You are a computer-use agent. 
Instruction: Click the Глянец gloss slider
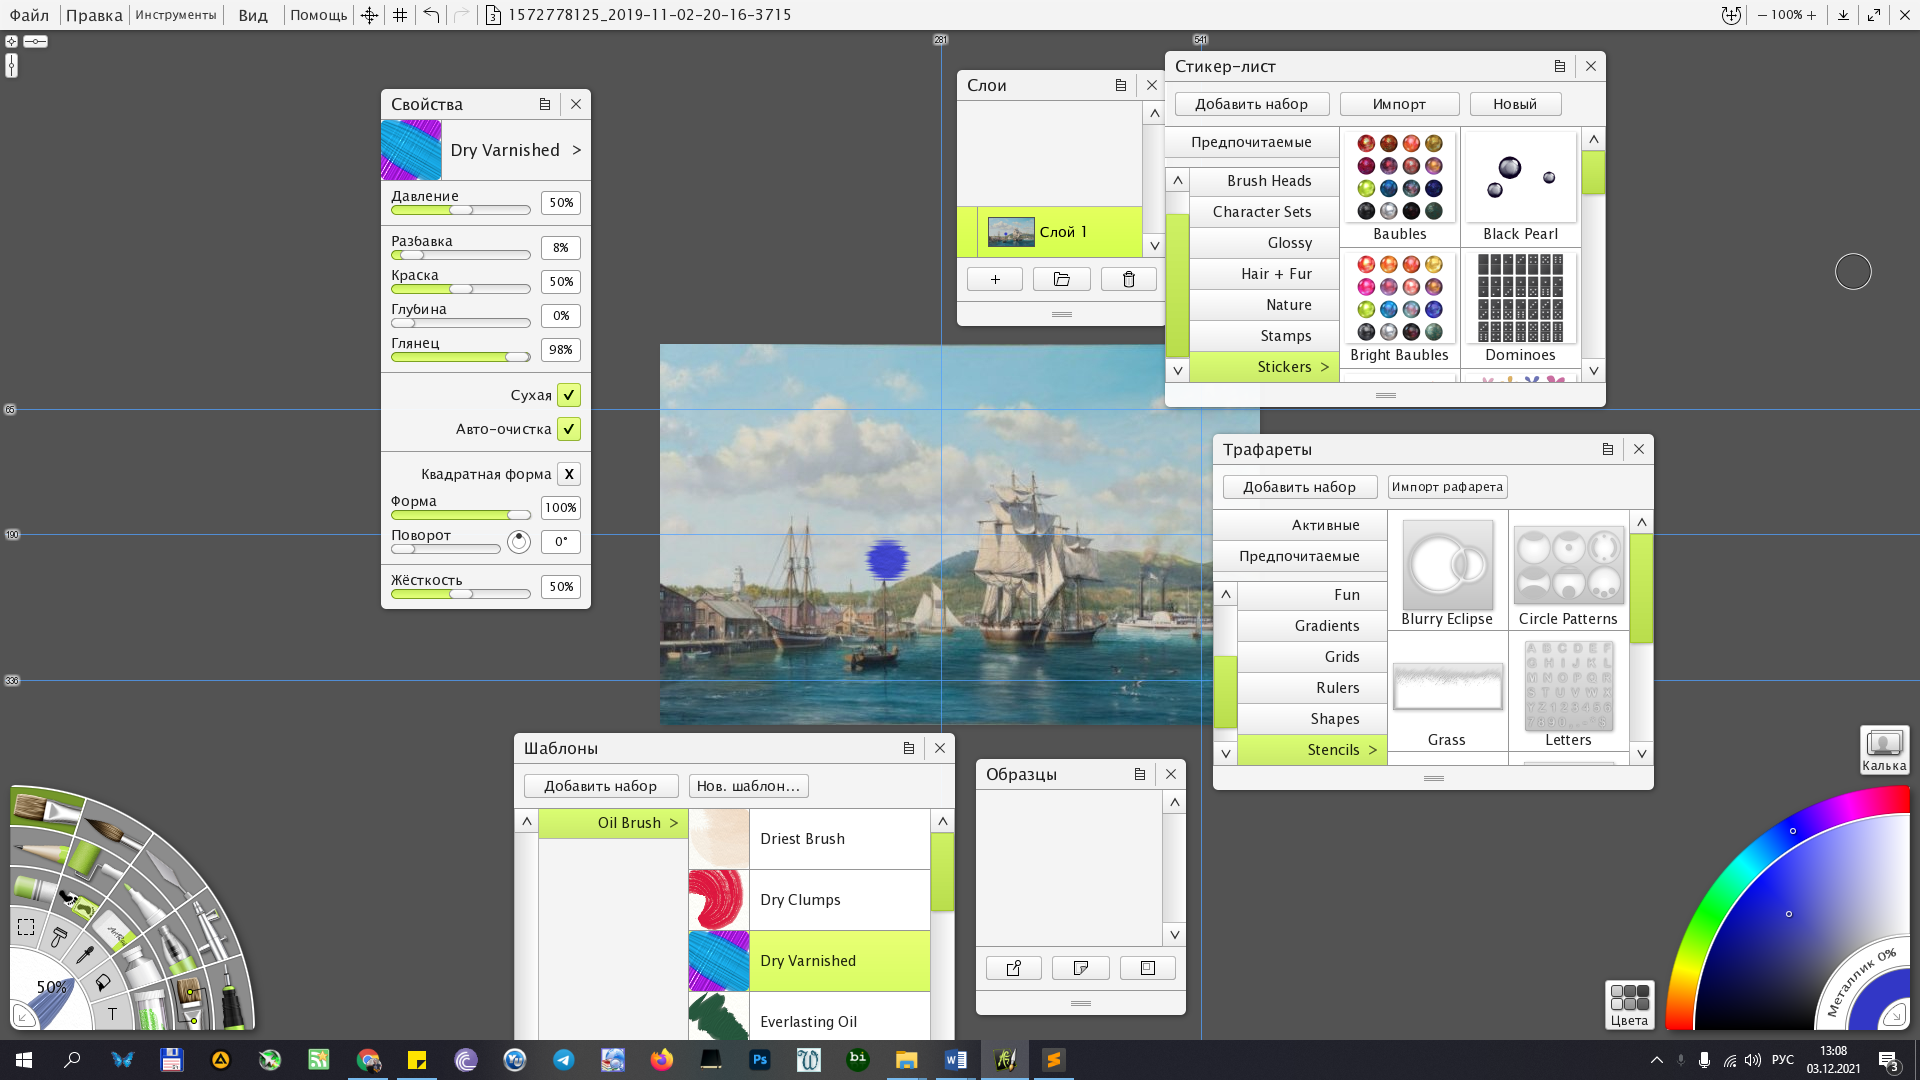pyautogui.click(x=461, y=357)
